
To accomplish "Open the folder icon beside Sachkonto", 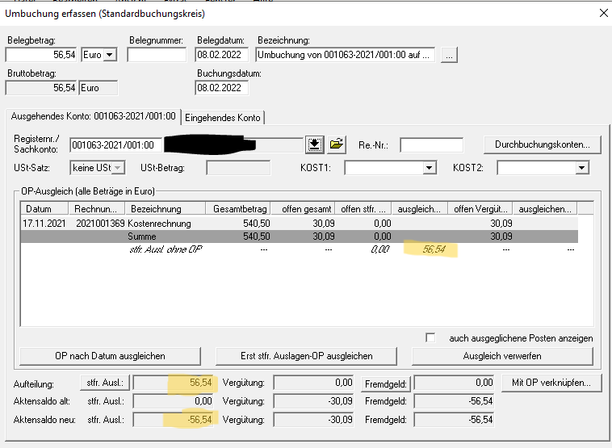I will 336,145.
